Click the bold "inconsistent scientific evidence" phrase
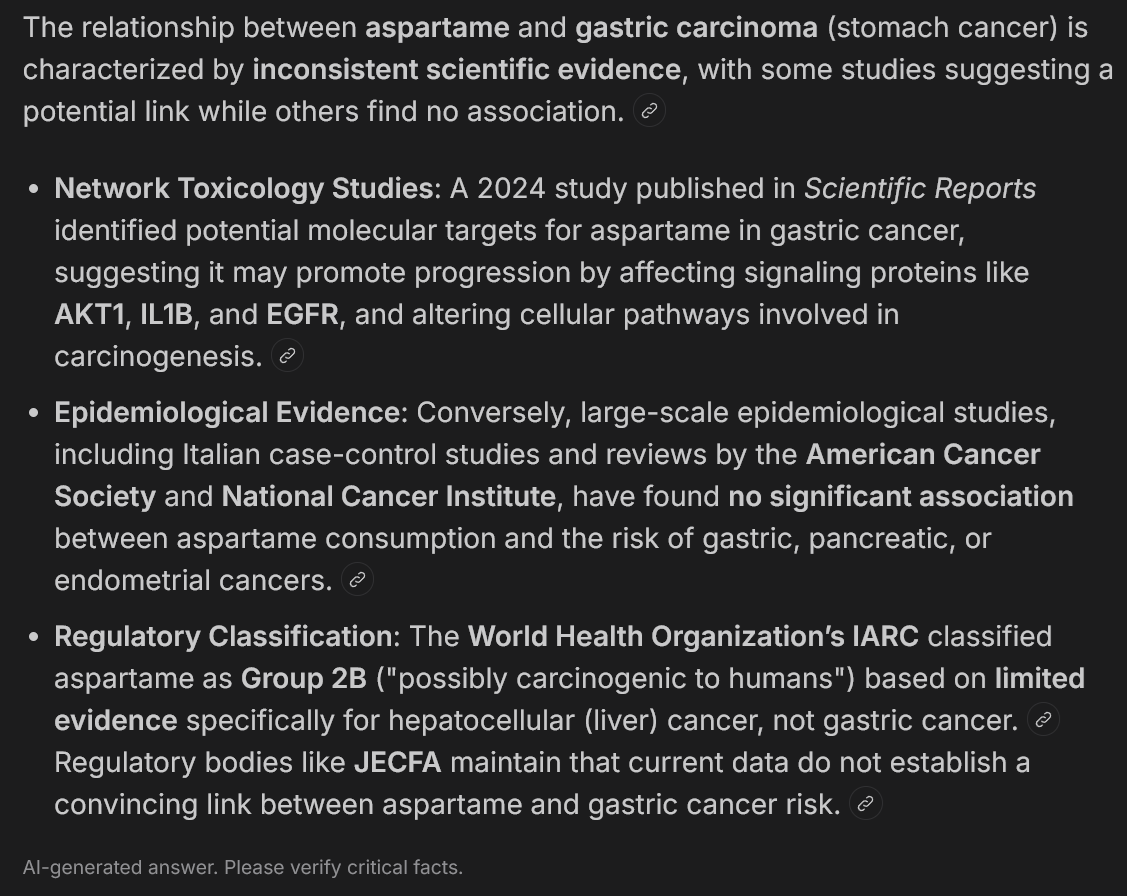Screen dimensions: 1127x896 coord(466,69)
